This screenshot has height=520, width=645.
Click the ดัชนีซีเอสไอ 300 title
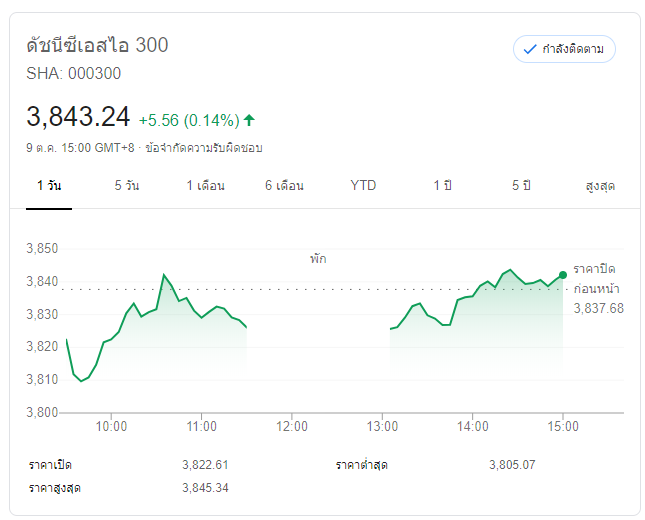coord(97,45)
